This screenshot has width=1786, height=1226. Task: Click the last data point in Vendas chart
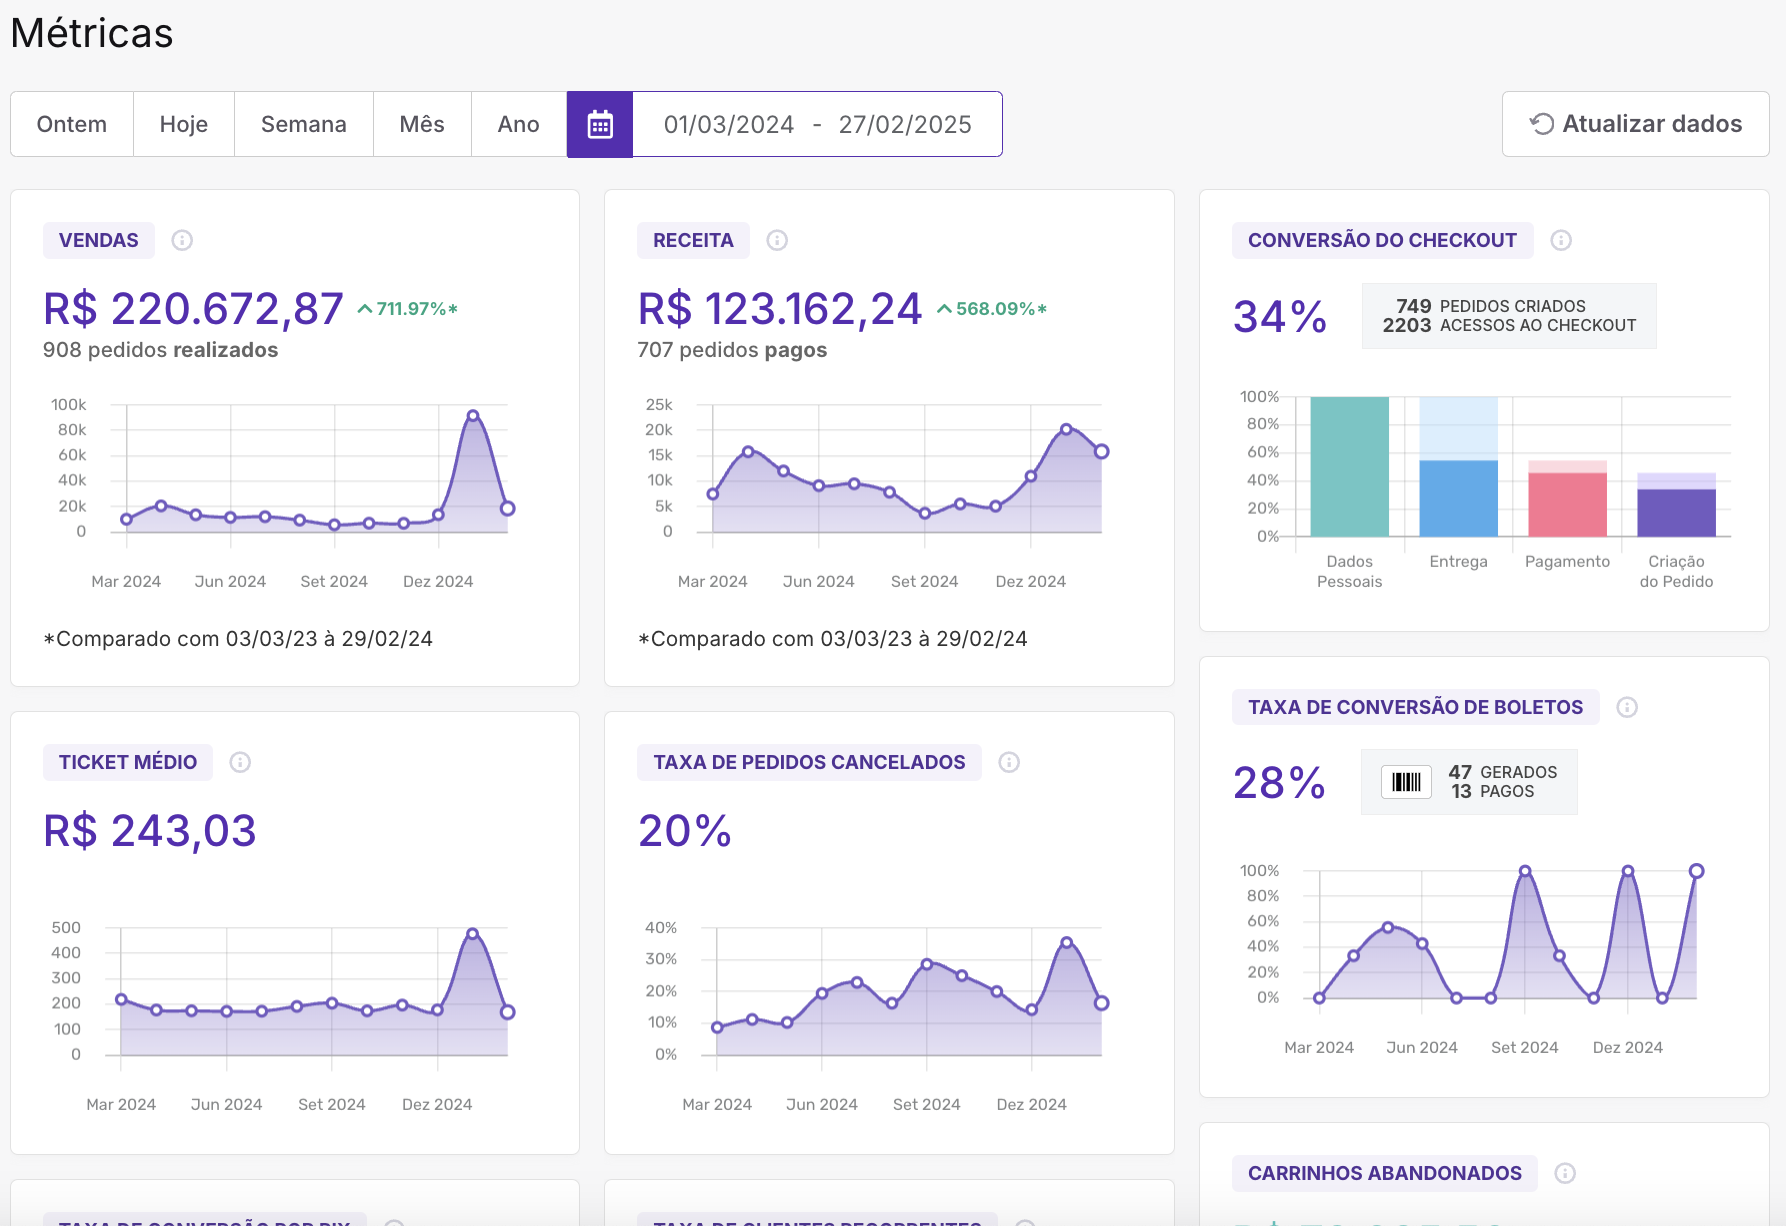[508, 508]
